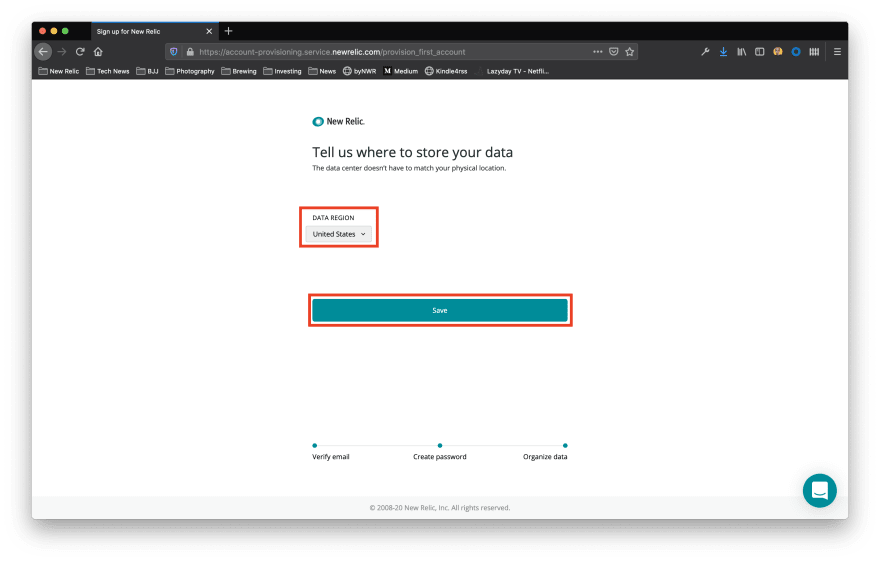Click the browser back arrow button

(x=43, y=52)
